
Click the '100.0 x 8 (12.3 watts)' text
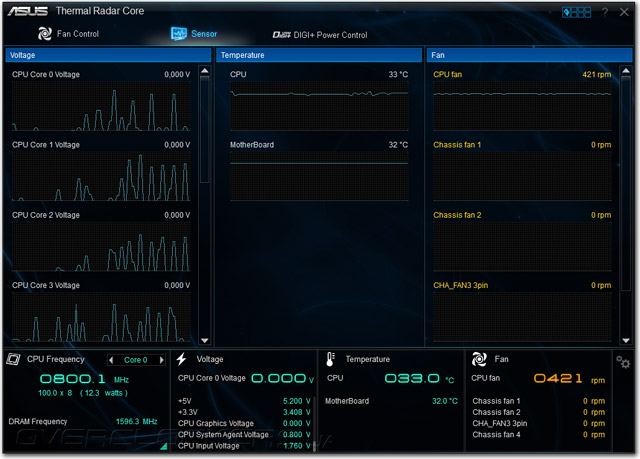tap(83, 393)
